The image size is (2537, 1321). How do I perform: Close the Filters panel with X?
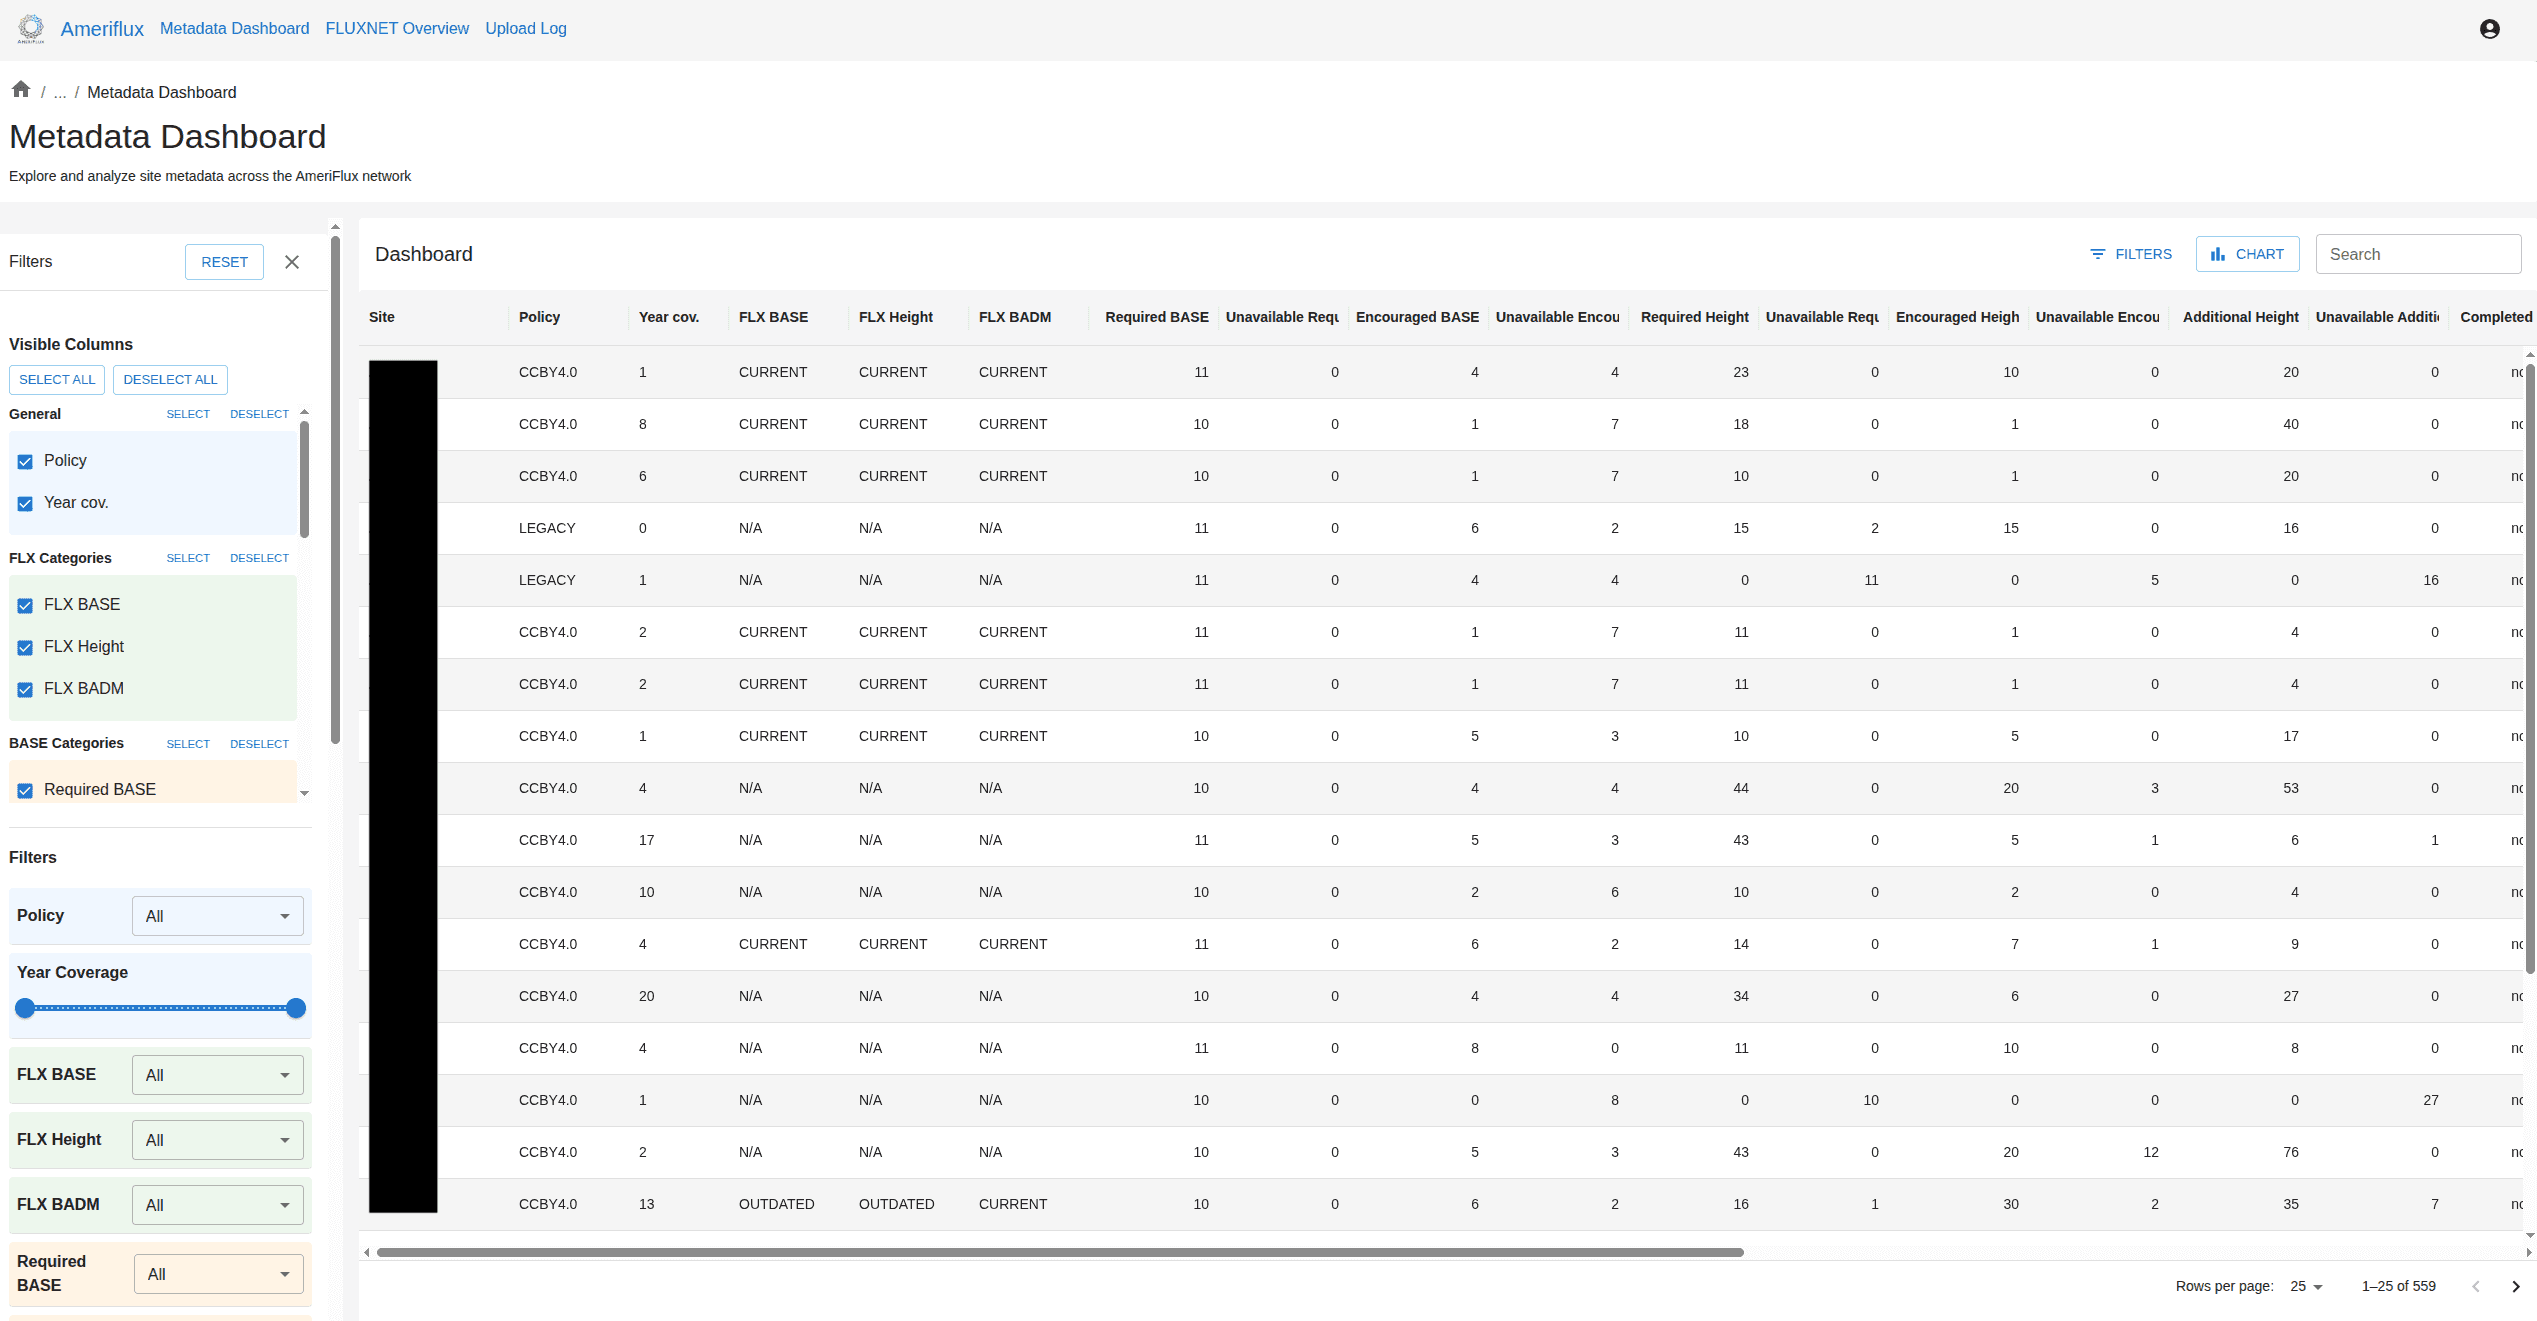click(292, 262)
